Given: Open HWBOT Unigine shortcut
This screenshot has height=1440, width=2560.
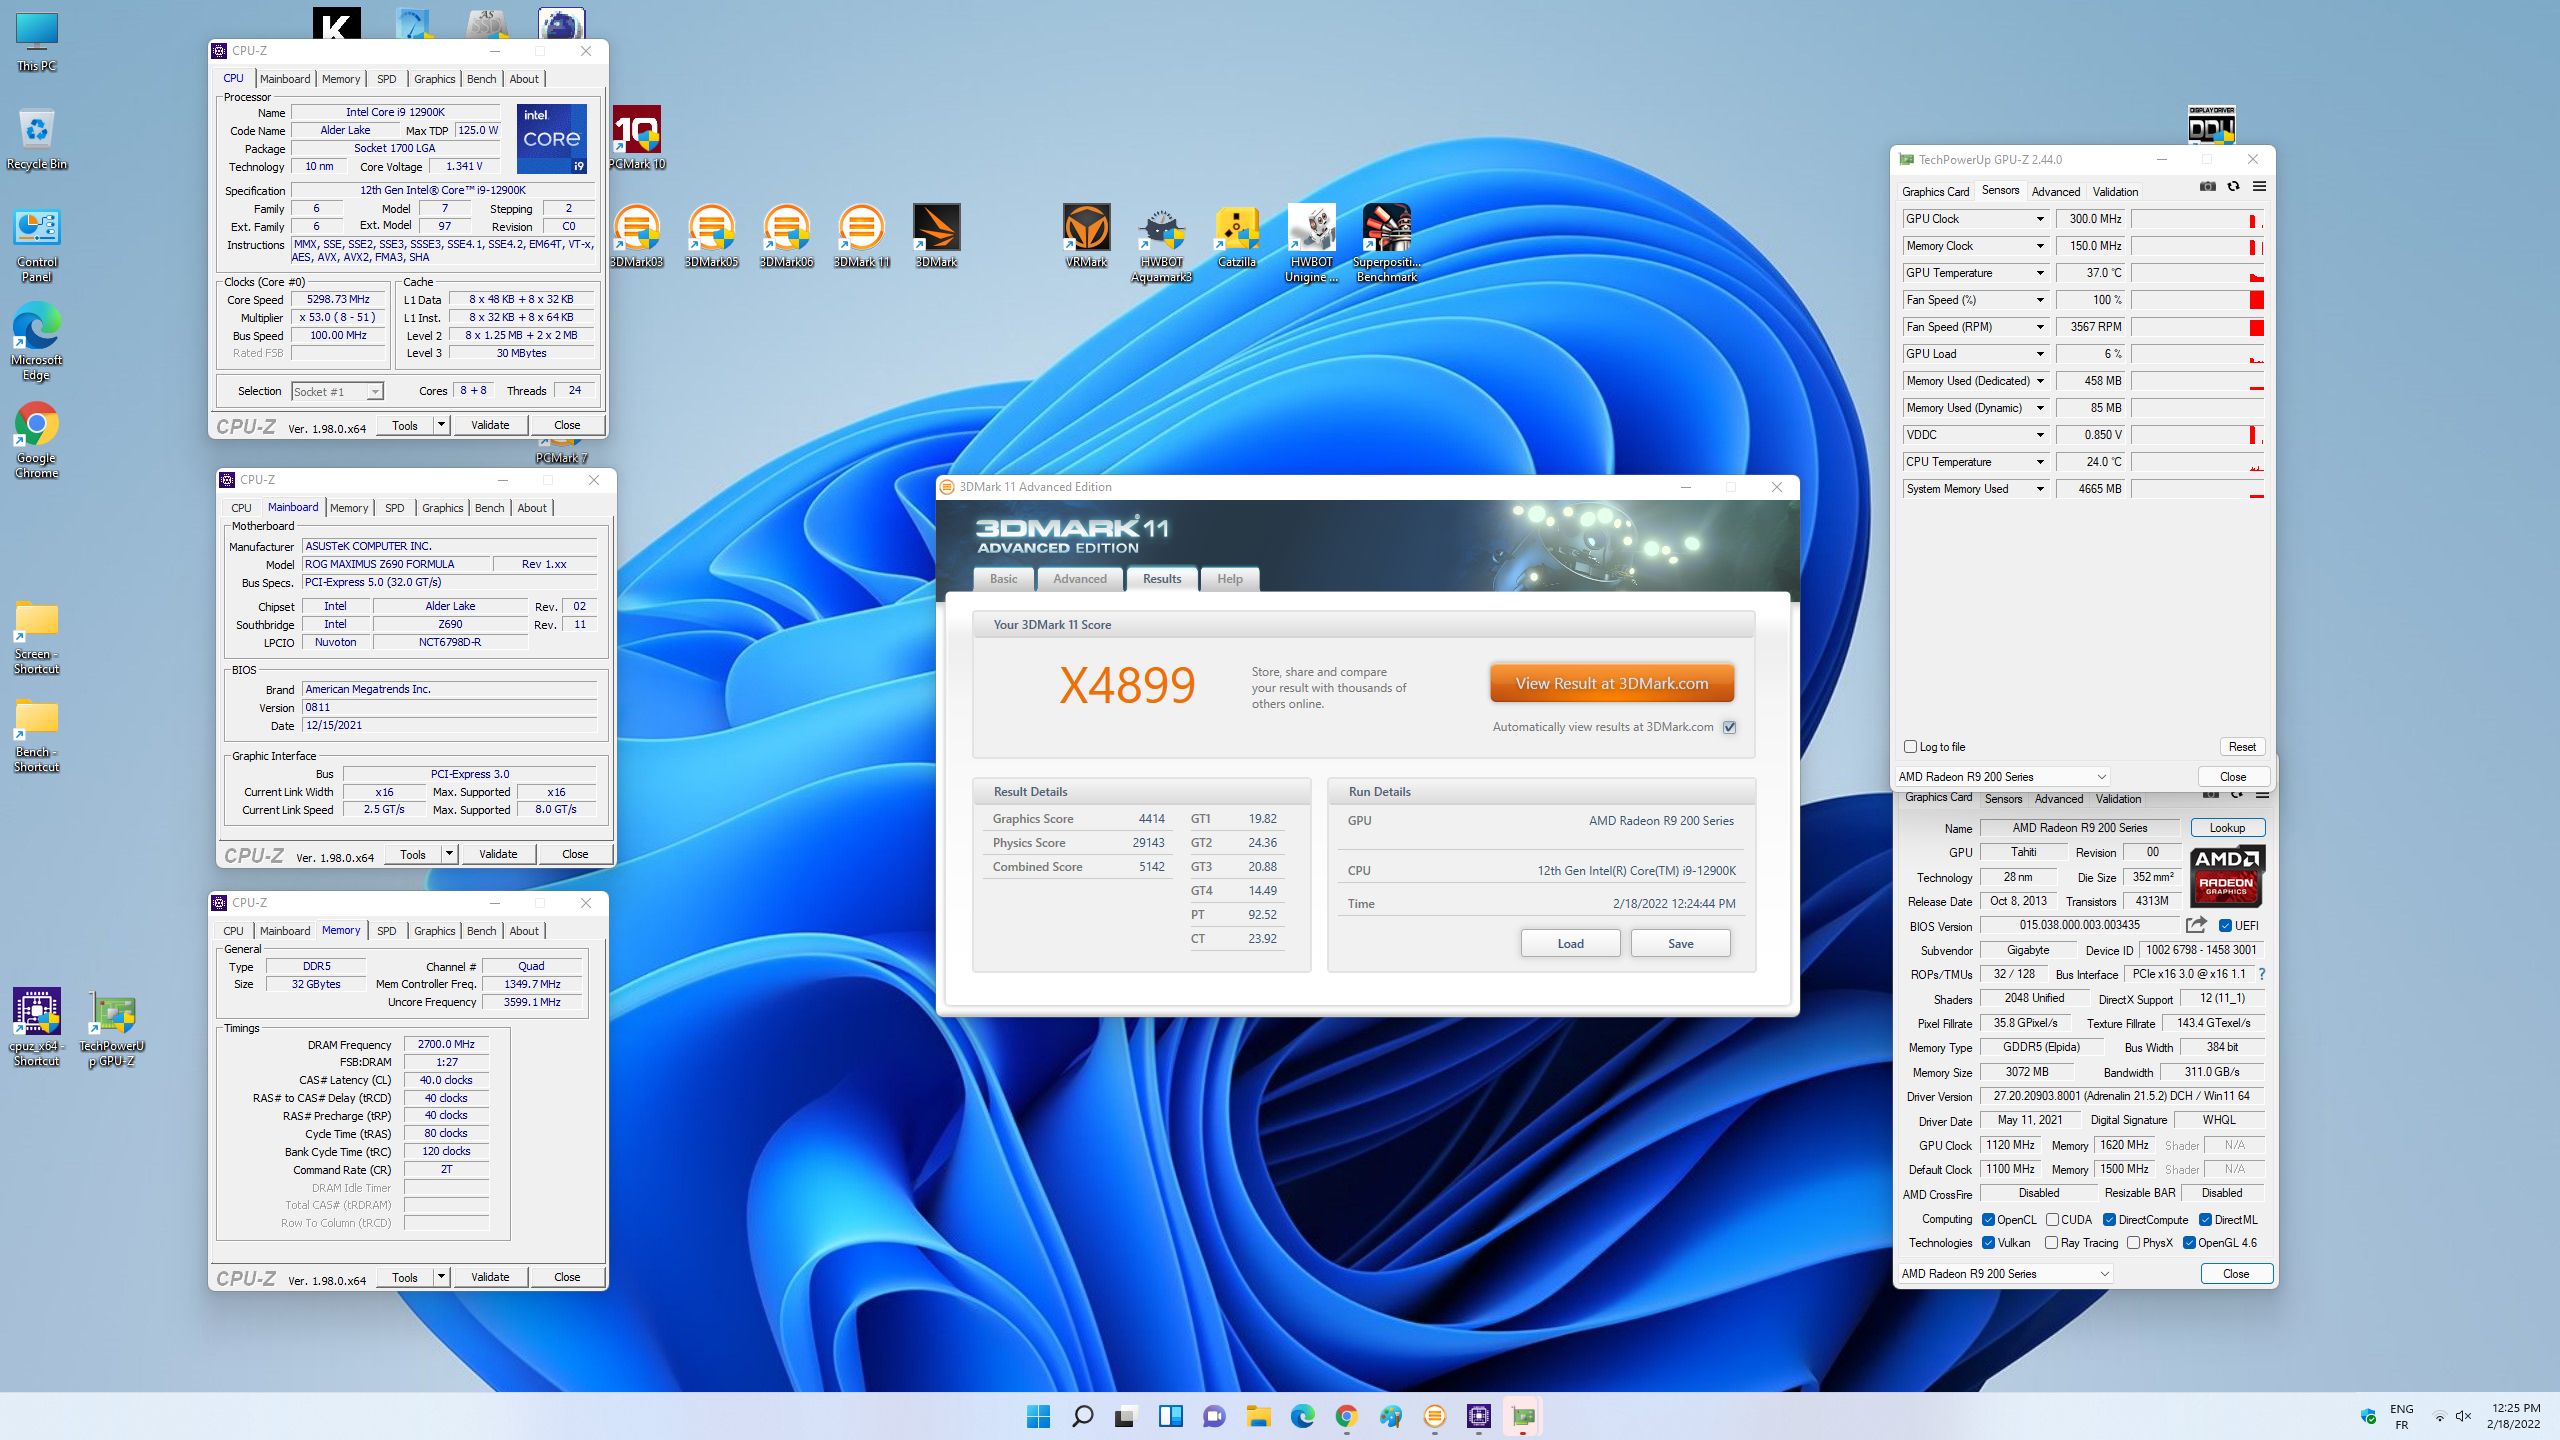Looking at the screenshot, I should pyautogui.click(x=1311, y=243).
